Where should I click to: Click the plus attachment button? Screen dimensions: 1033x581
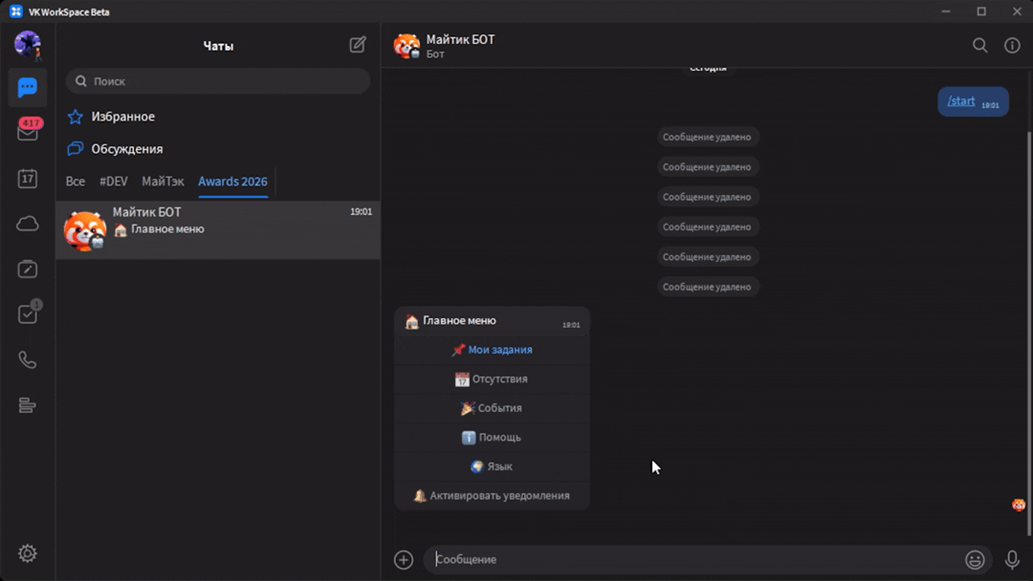pos(404,560)
